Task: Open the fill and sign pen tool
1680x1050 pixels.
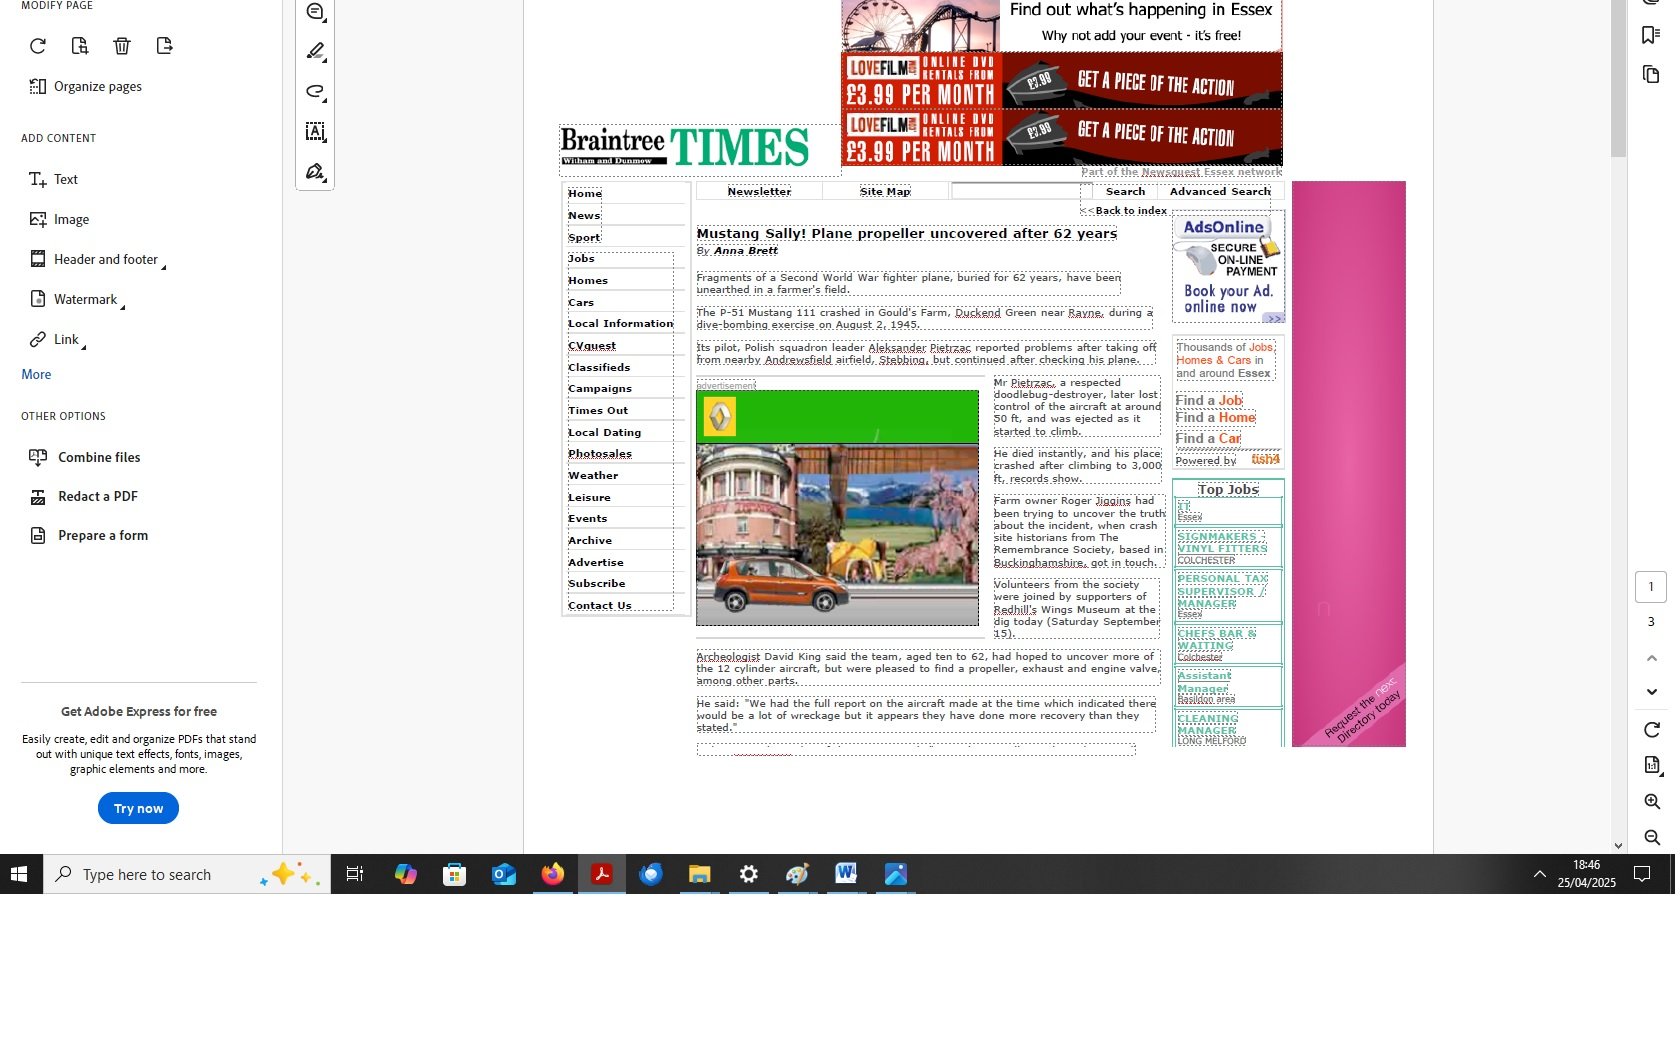Action: (x=316, y=172)
